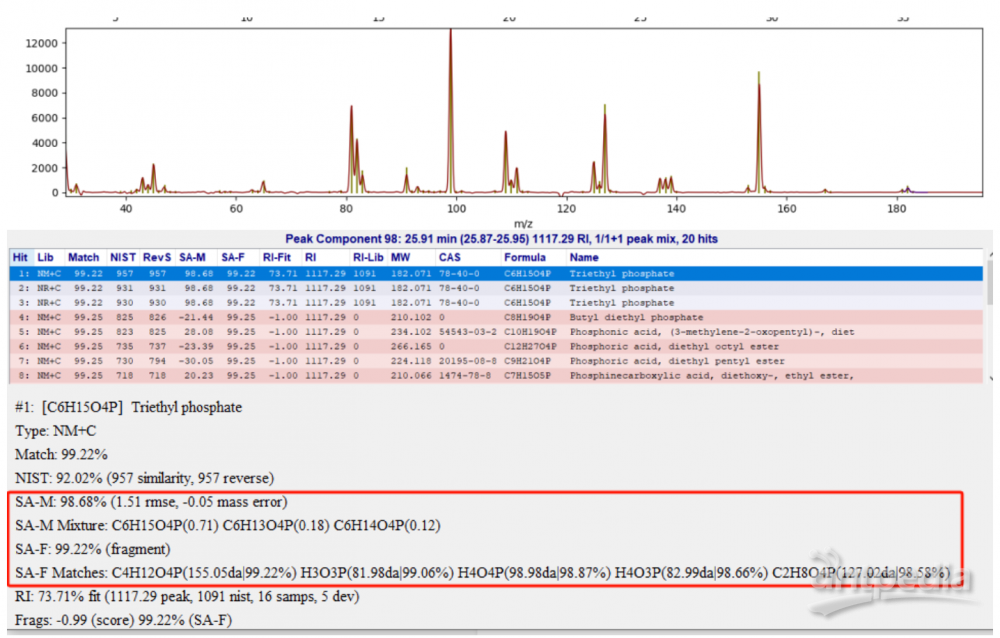Image resolution: width=1000 pixels, height=638 pixels.
Task: Click the CAS column header
Action: [449, 258]
